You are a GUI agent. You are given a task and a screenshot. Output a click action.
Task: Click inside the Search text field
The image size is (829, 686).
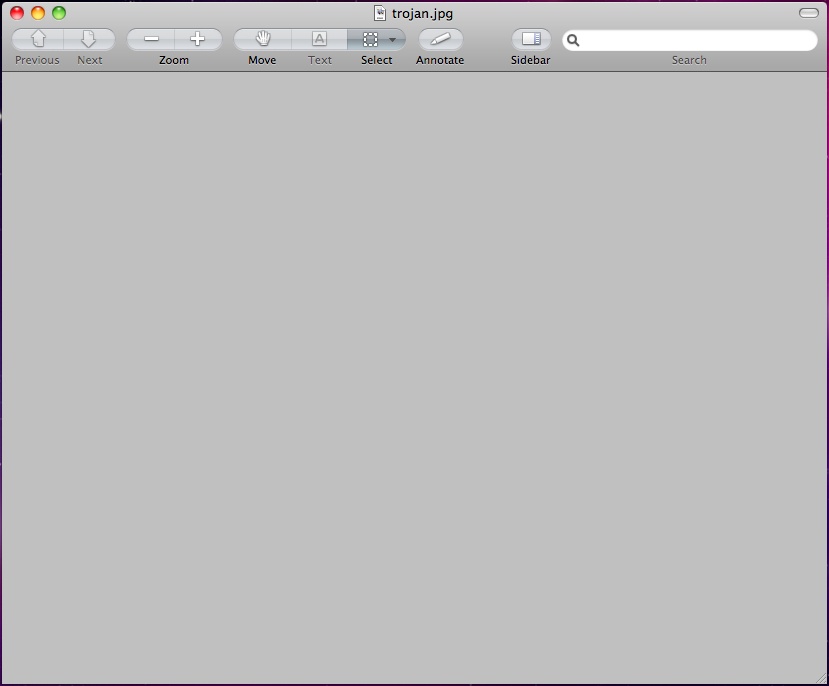coord(695,41)
